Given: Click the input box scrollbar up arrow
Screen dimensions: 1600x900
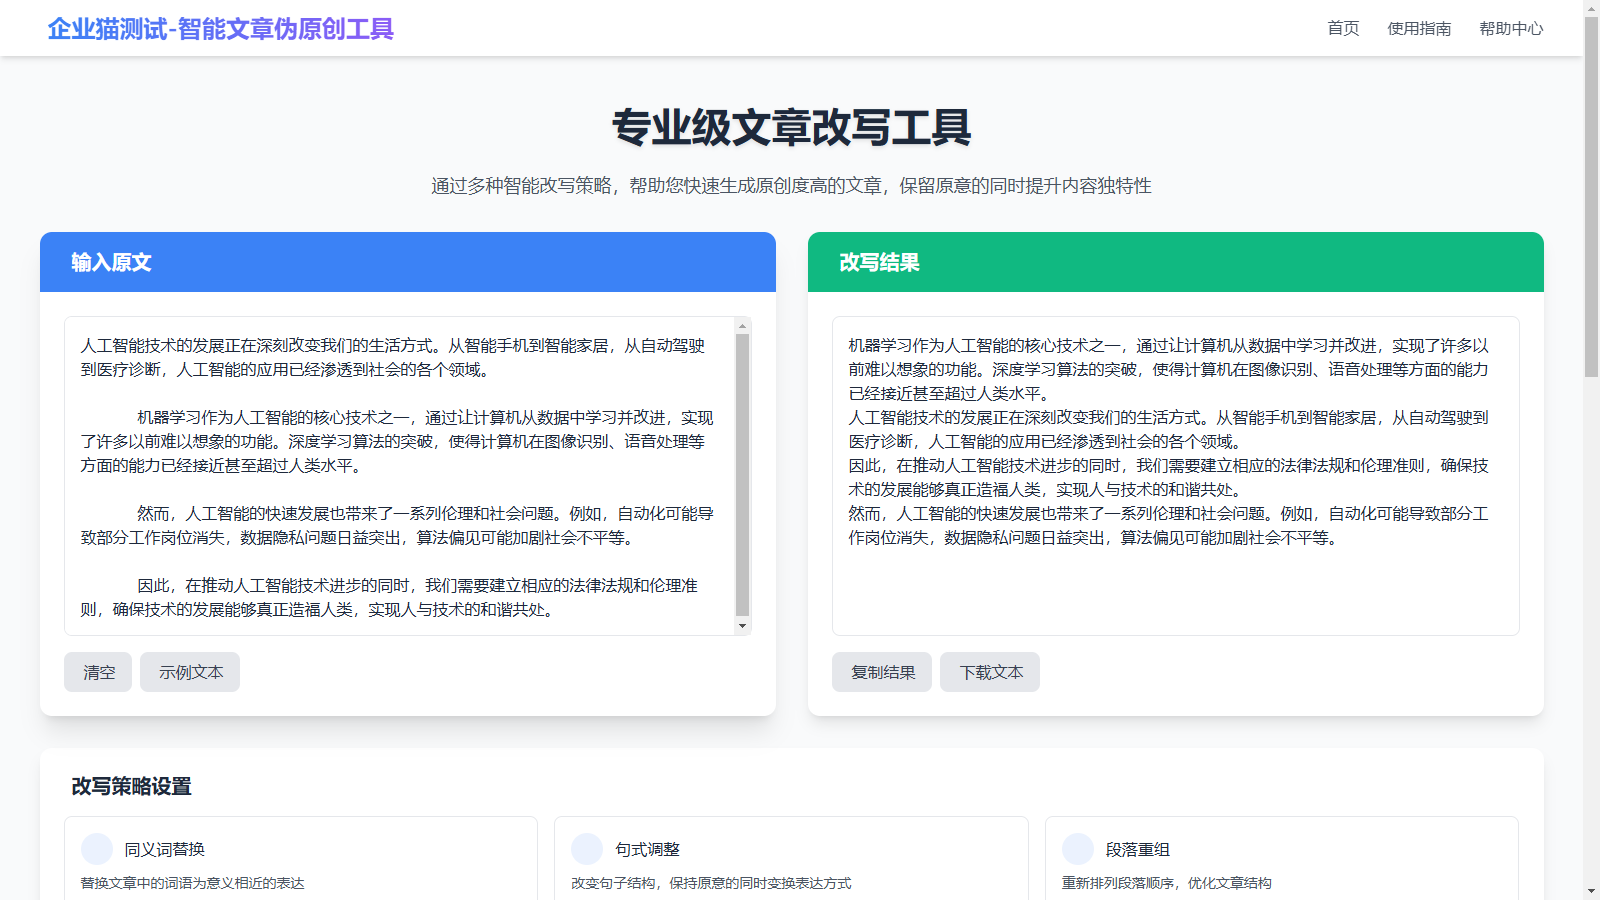Looking at the screenshot, I should point(742,326).
